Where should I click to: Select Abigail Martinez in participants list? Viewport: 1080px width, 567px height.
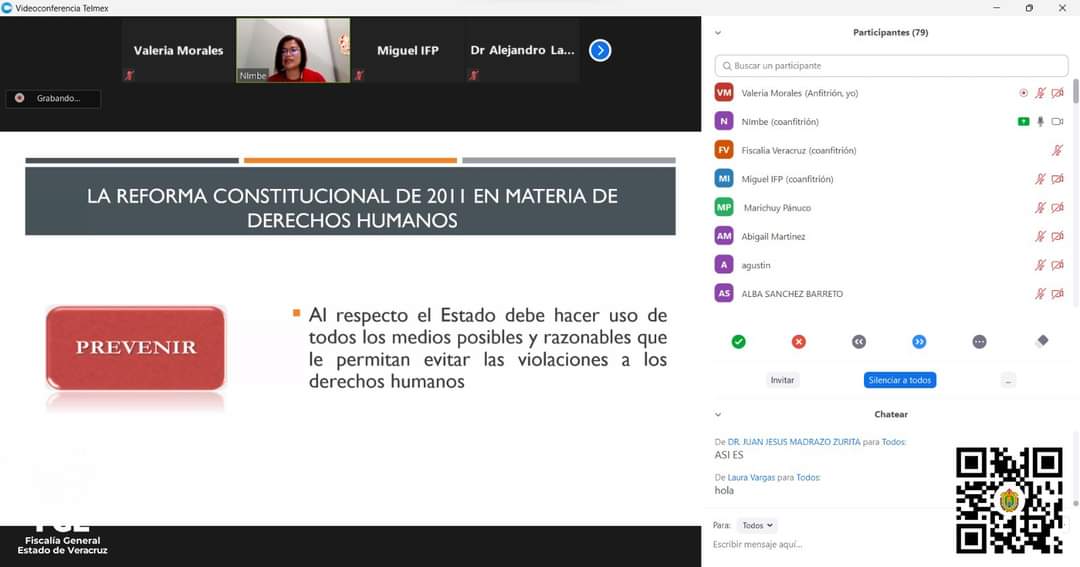coord(773,237)
